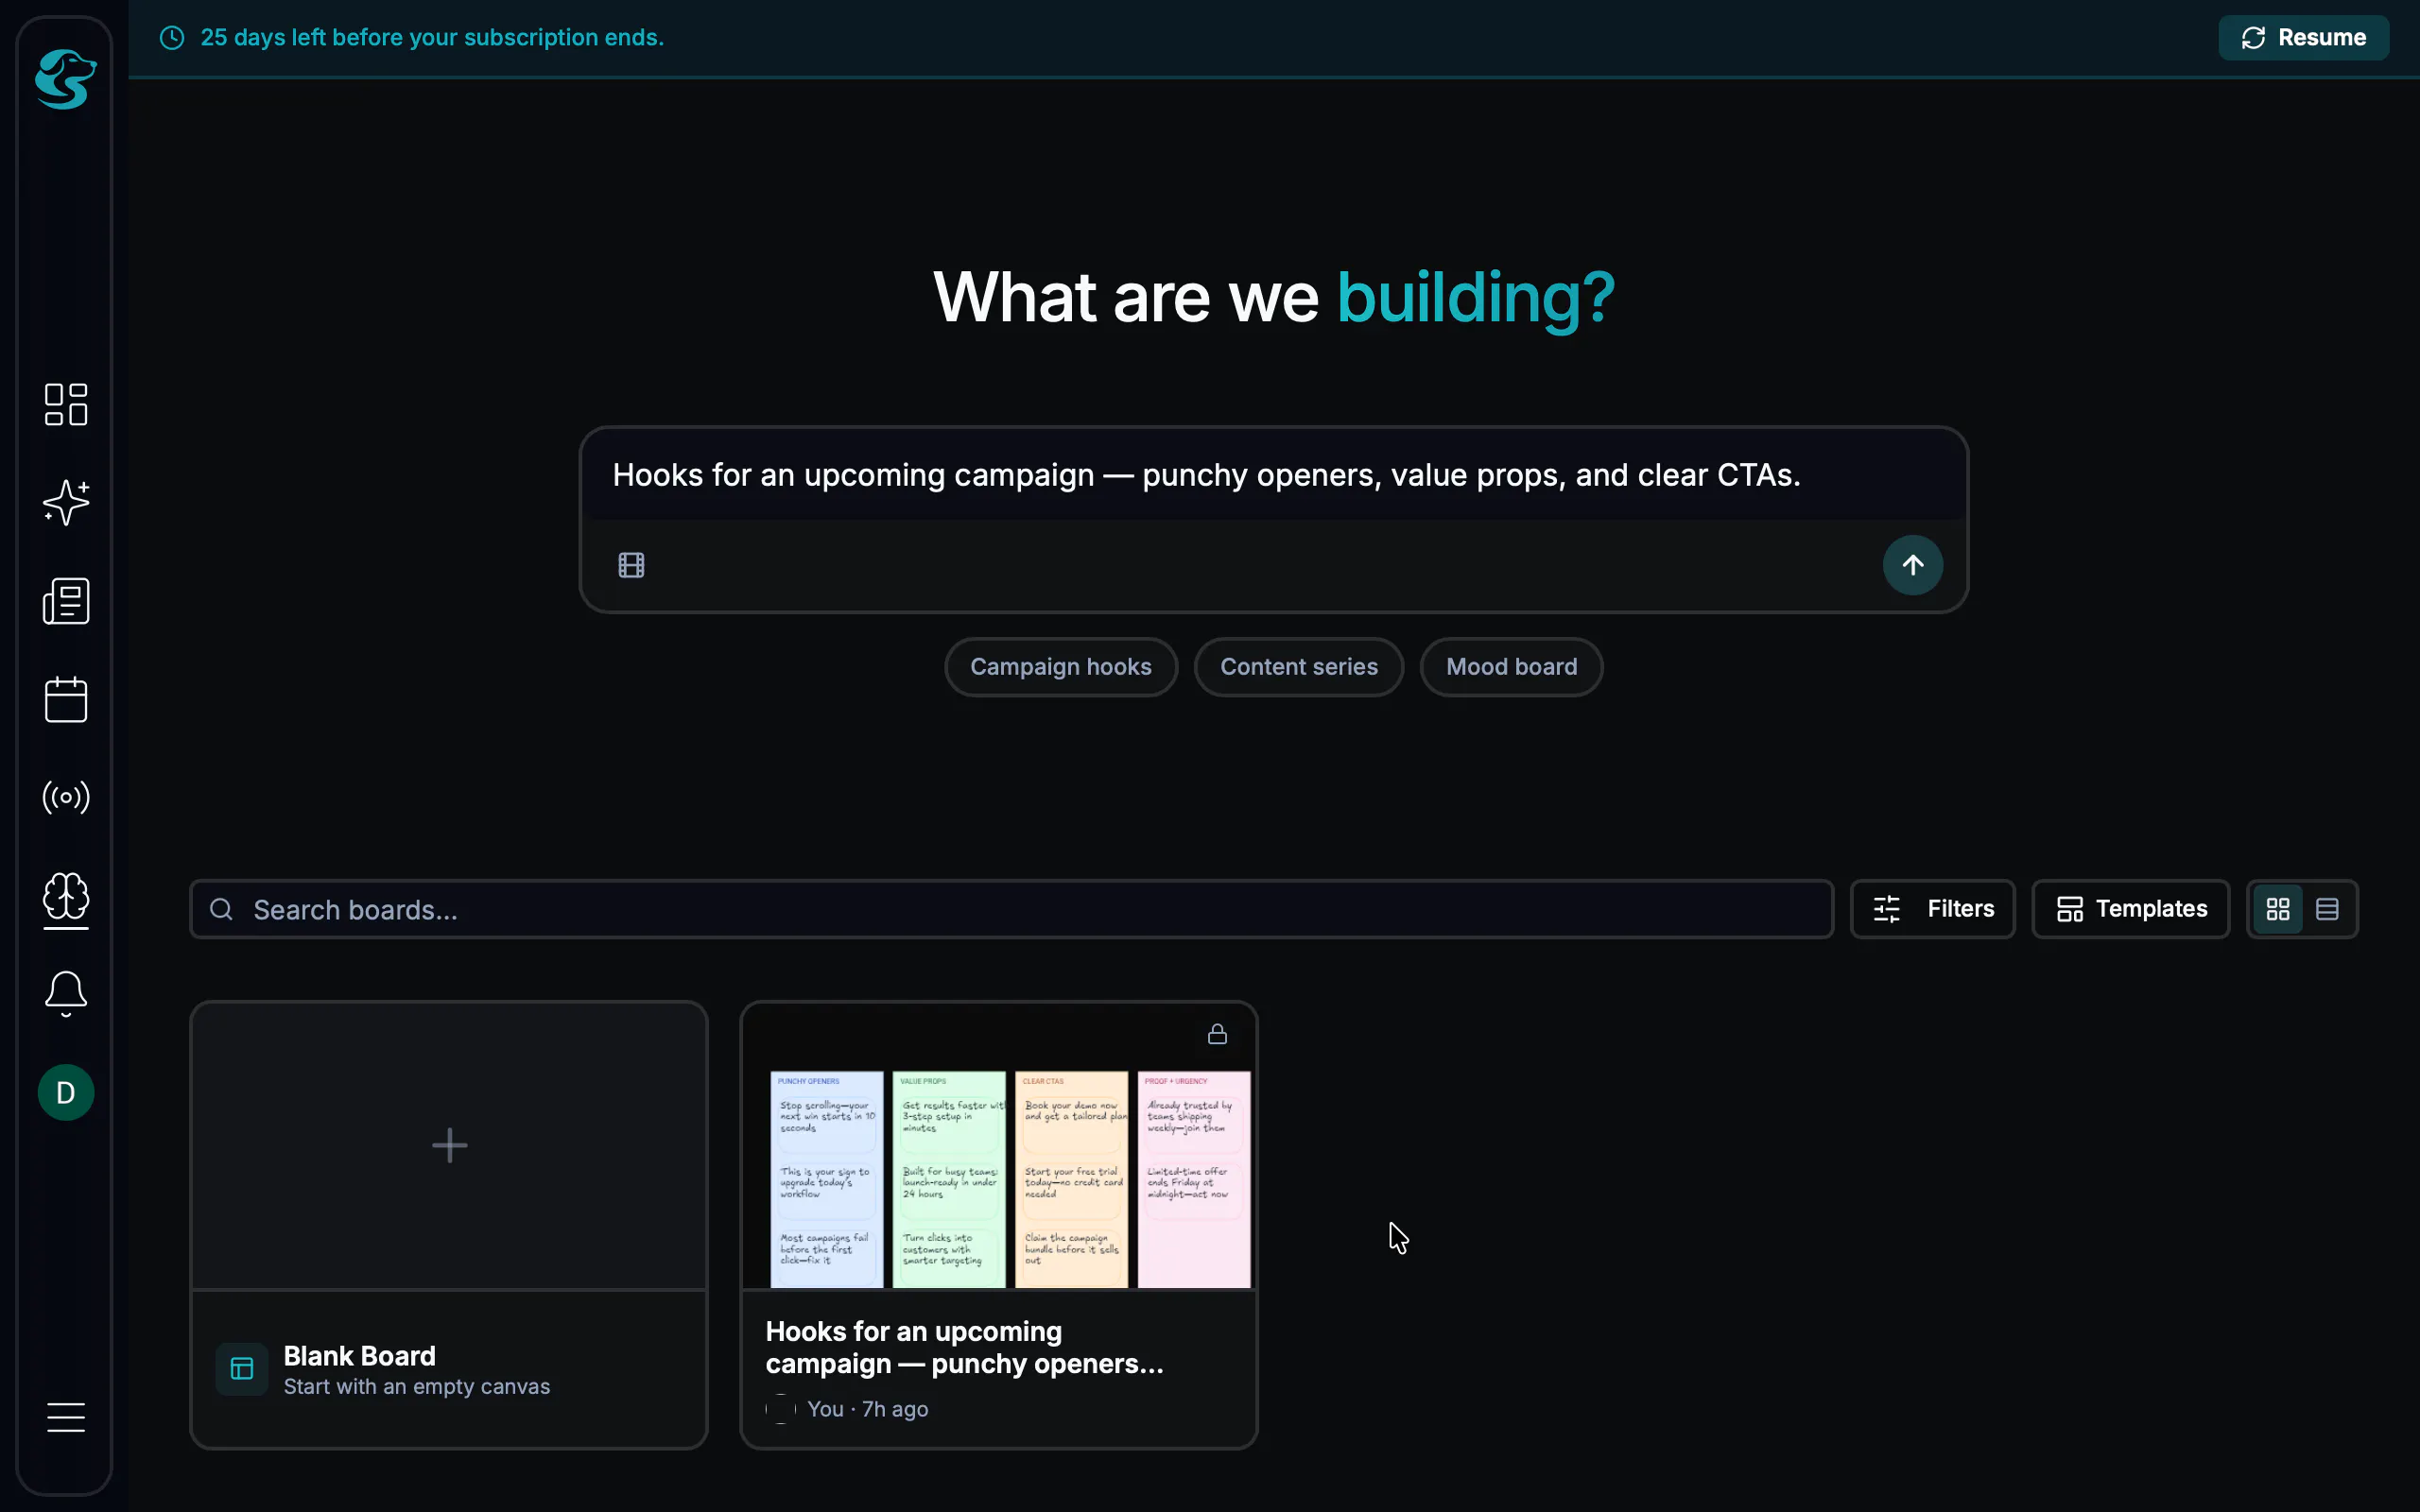
Task: Click the Blank Board title
Action: [x=359, y=1356]
